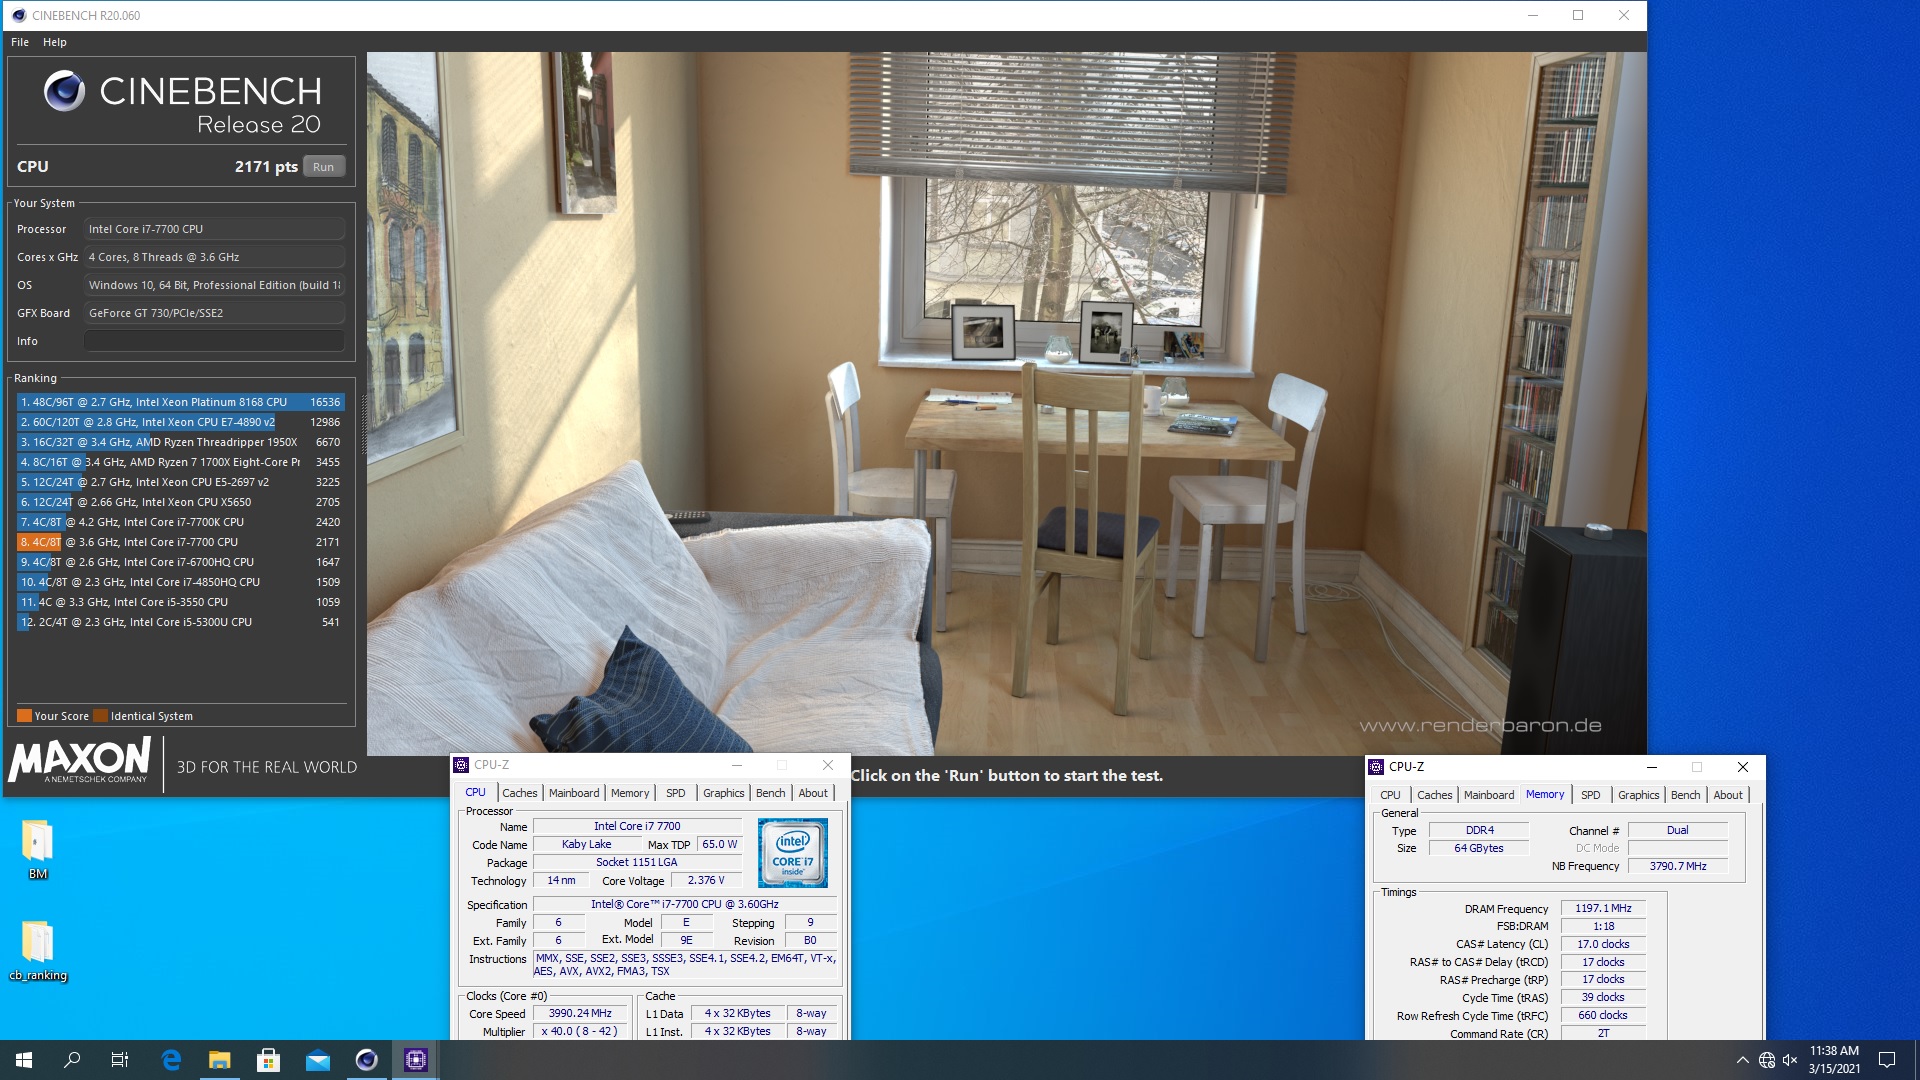Open Mail app from taskbar
The image size is (1920, 1080).
tap(318, 1060)
